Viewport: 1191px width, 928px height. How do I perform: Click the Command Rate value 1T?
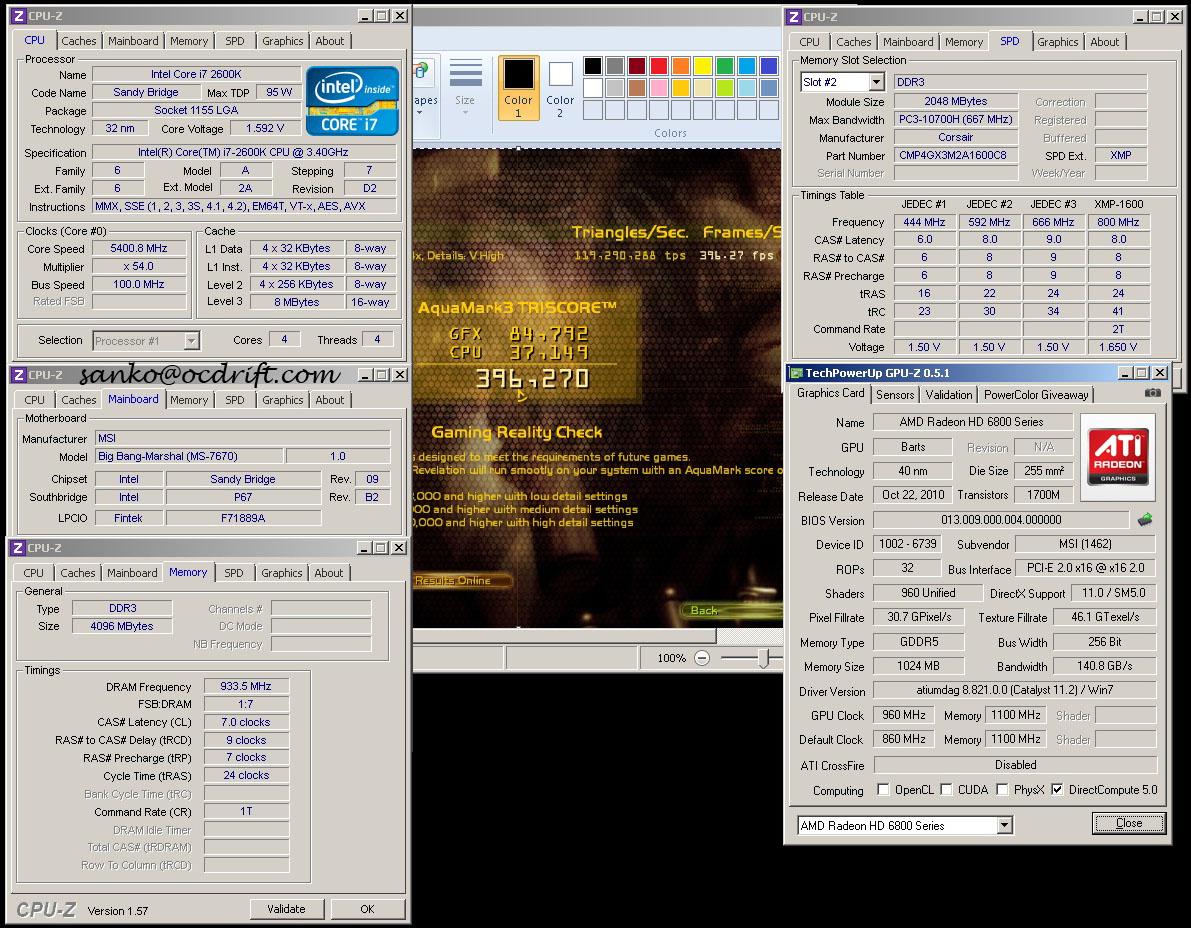(246, 811)
